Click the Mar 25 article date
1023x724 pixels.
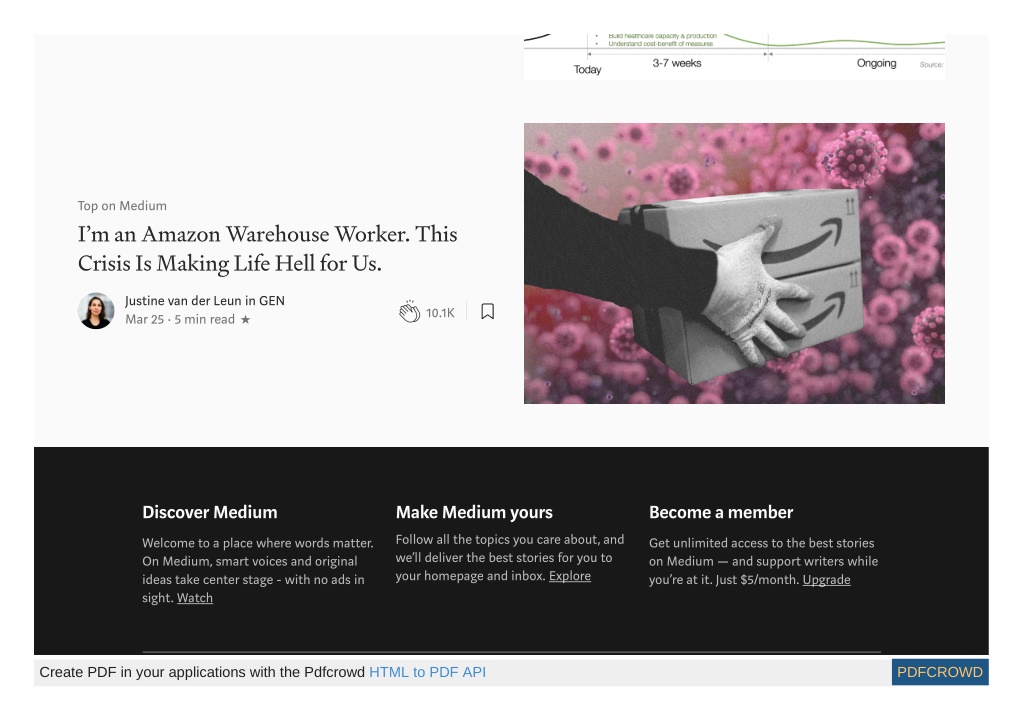tap(144, 320)
